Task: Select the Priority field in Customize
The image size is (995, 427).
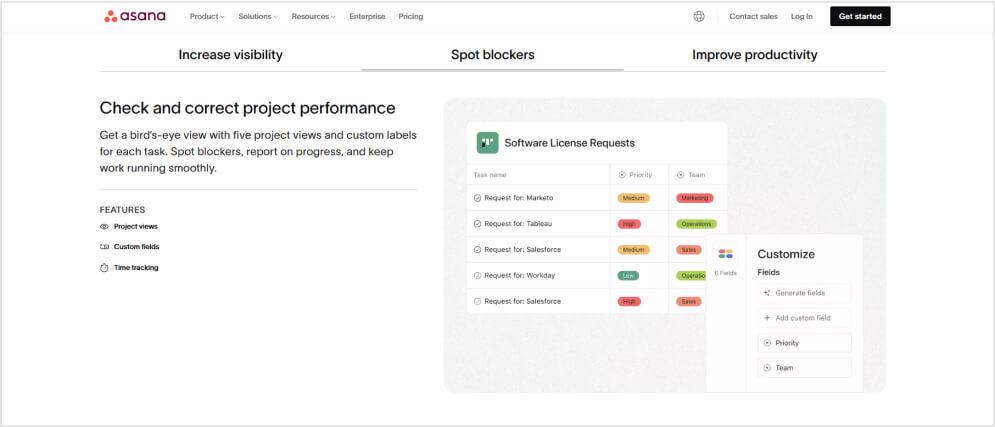Action: click(x=805, y=343)
